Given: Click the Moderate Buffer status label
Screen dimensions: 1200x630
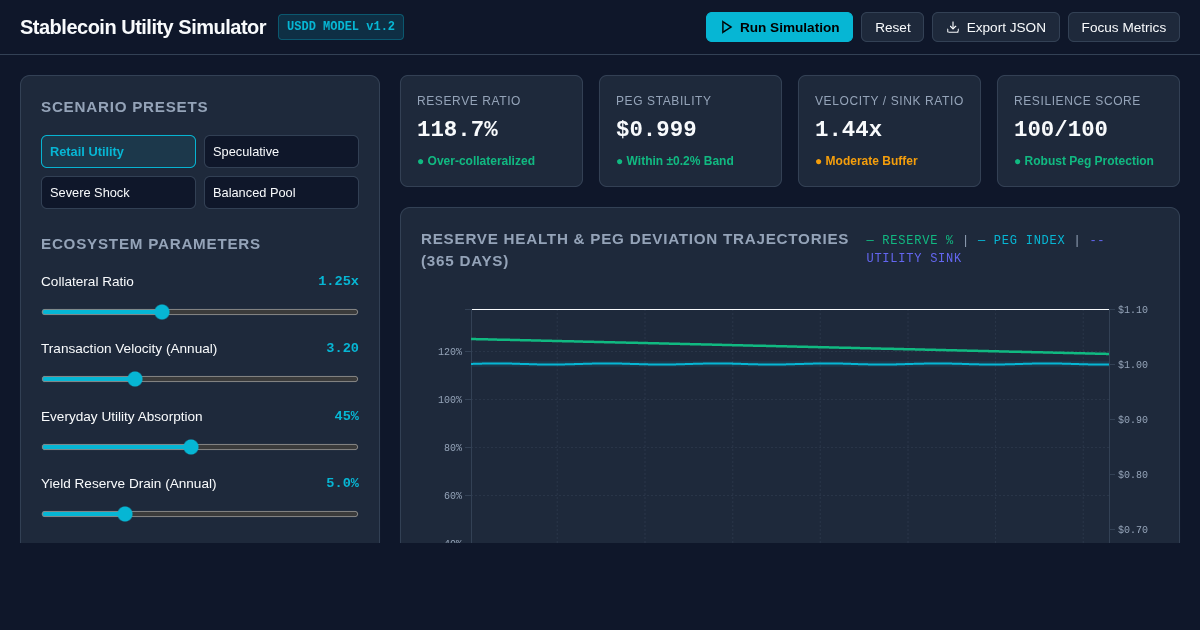Looking at the screenshot, I should (x=866, y=161).
